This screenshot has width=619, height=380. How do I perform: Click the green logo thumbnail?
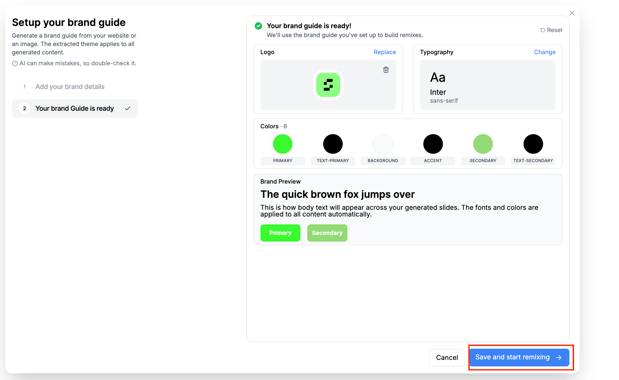pyautogui.click(x=328, y=84)
